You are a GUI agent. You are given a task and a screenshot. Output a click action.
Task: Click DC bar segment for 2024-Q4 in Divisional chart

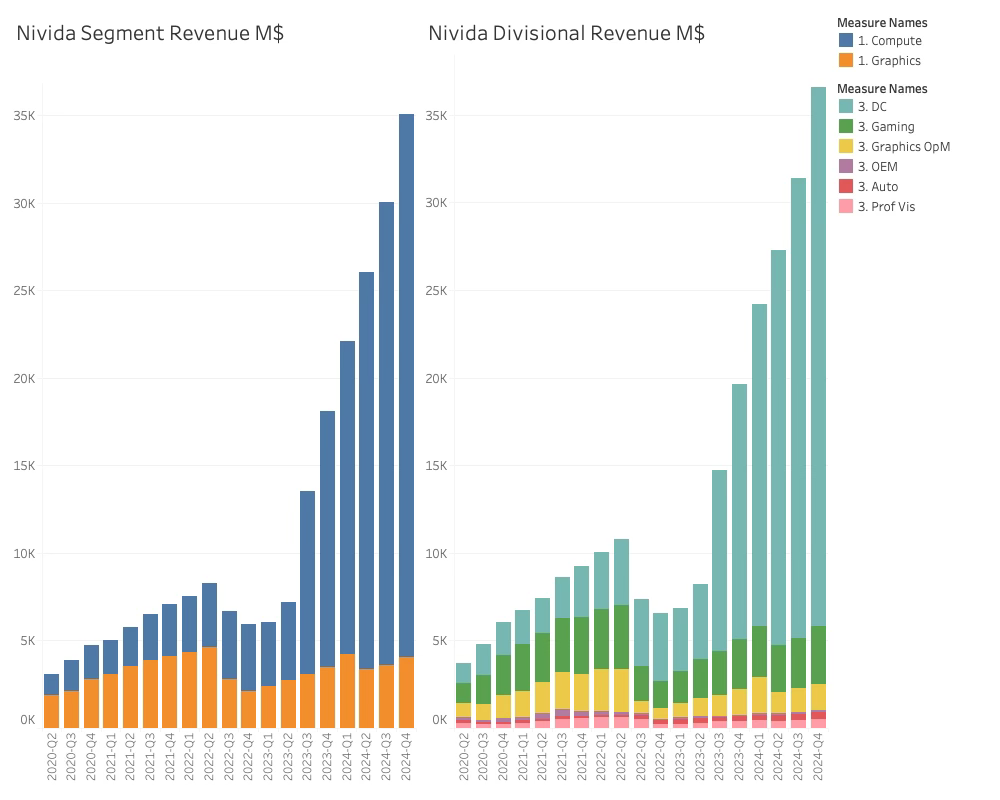(x=818, y=357)
